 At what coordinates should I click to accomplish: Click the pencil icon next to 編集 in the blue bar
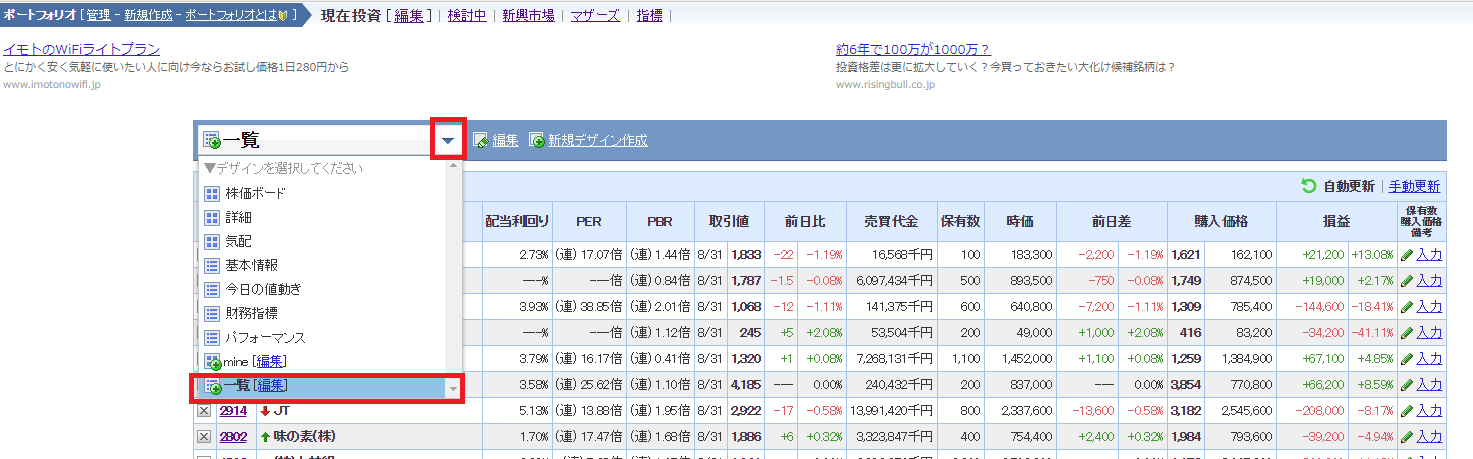(x=480, y=141)
